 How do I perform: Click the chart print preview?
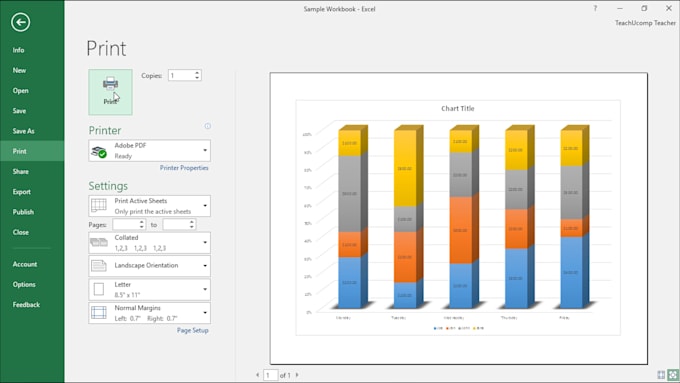click(458, 218)
